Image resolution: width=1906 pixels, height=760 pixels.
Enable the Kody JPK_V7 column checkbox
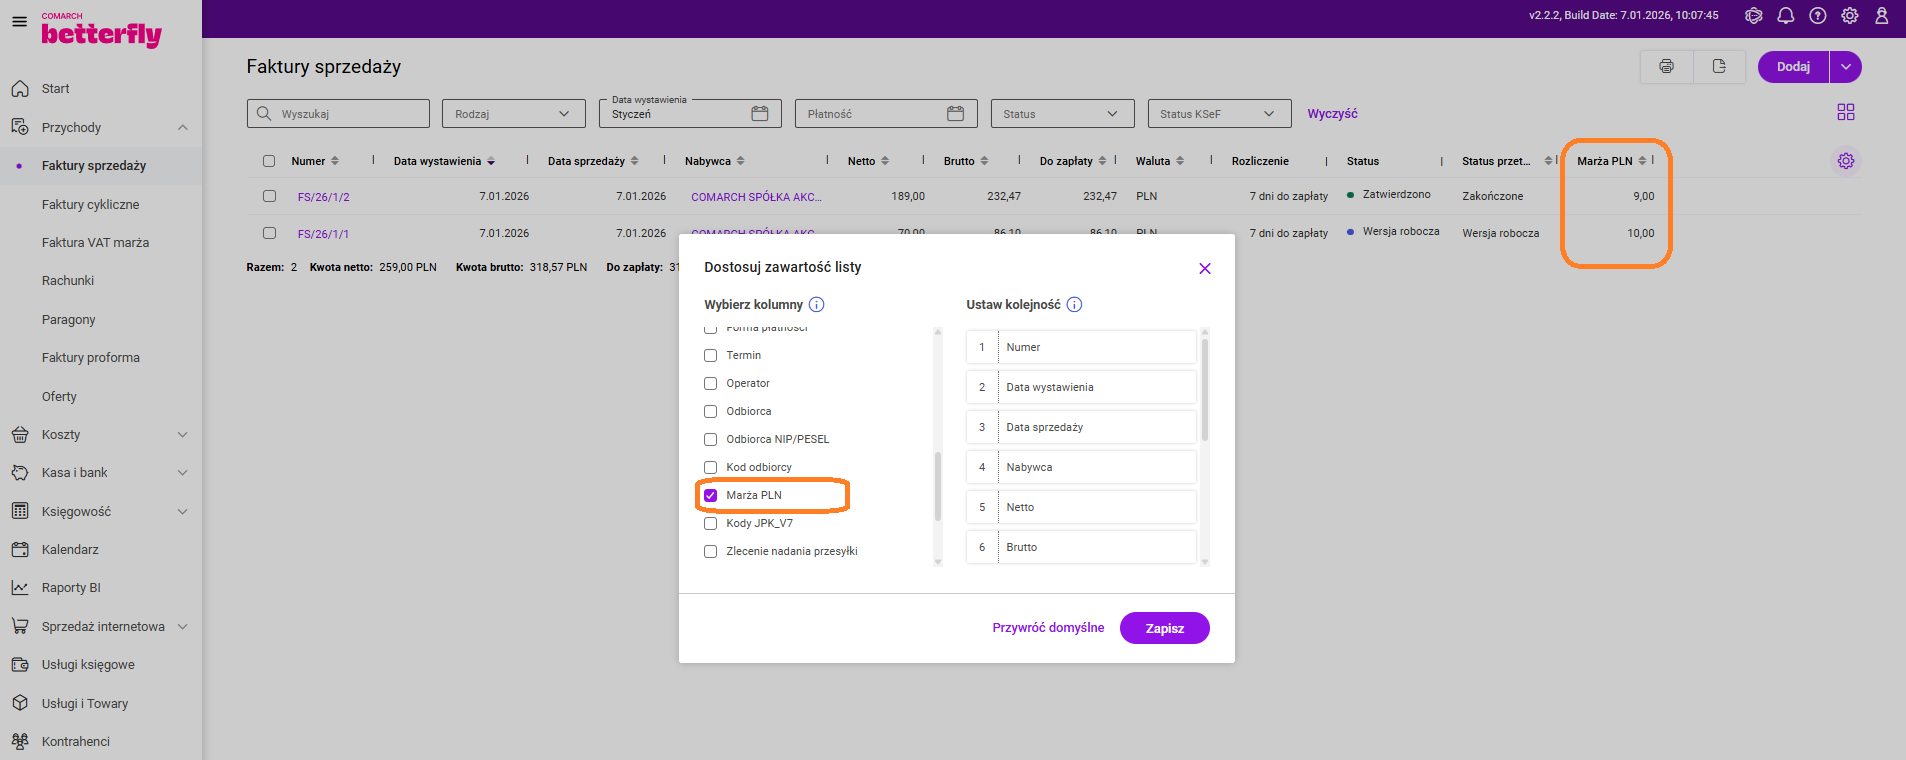tap(711, 523)
